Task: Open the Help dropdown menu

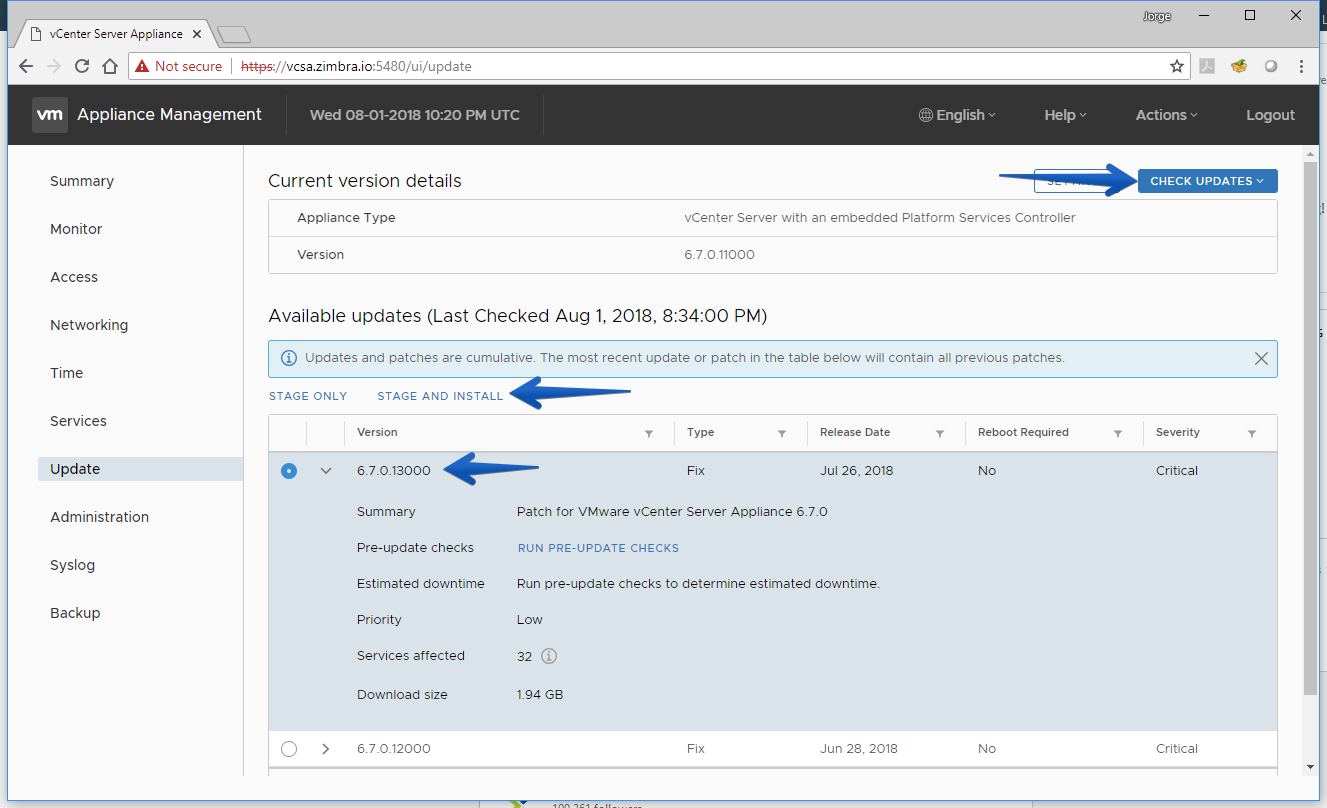Action: [x=1065, y=115]
